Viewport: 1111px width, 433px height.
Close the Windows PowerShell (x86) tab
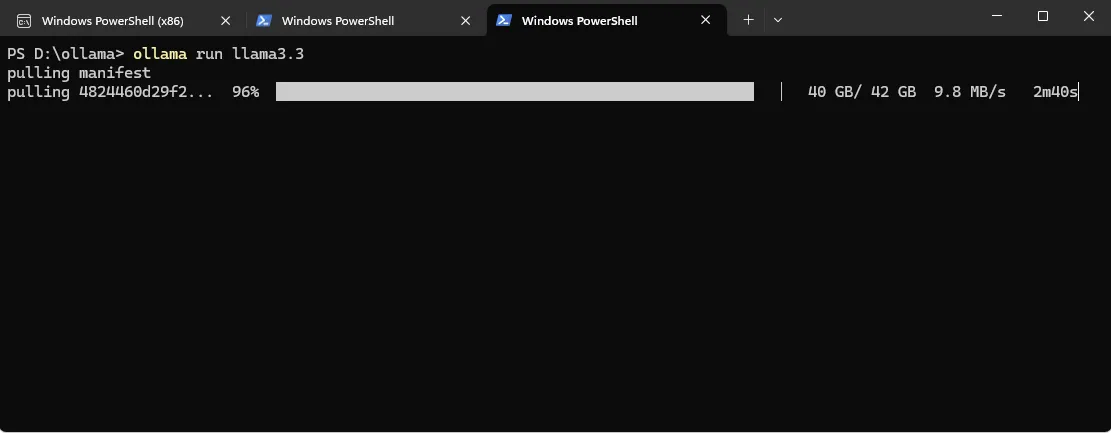225,21
